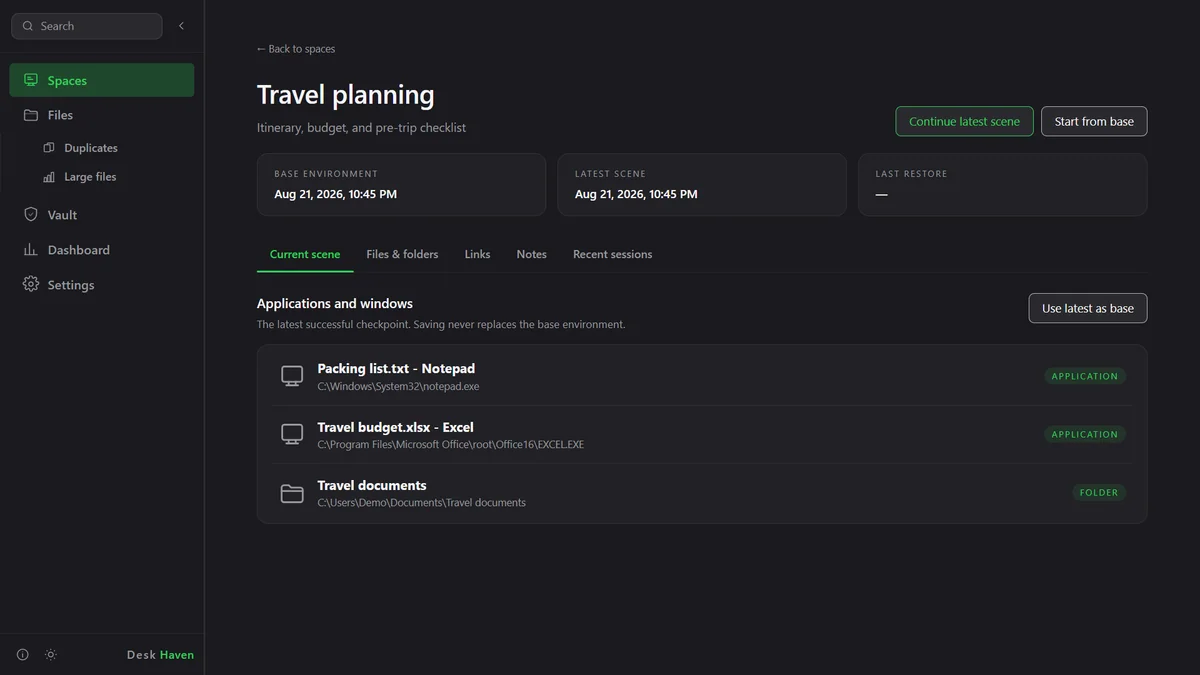
Task: Open Spaces in the sidebar menu
Action: pyautogui.click(x=102, y=80)
